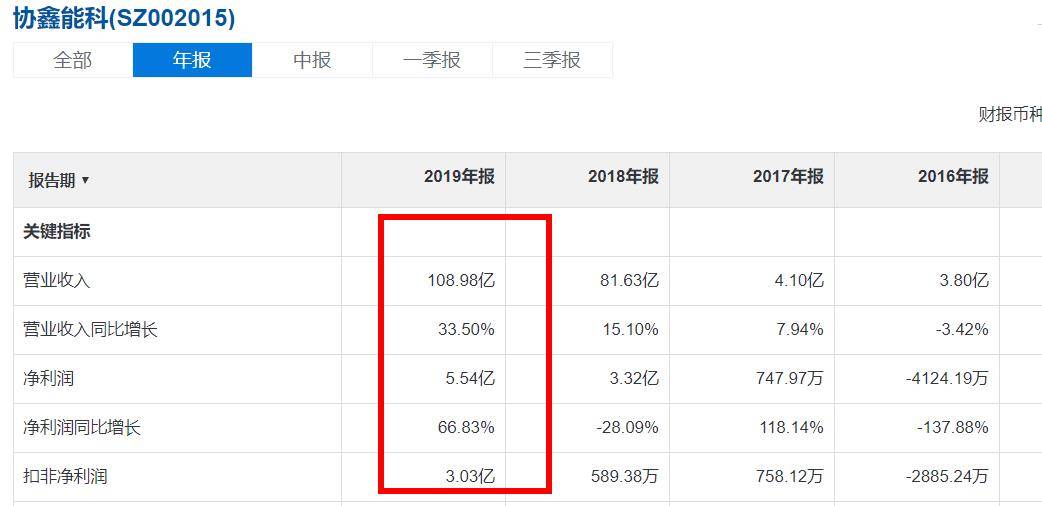Screen dimensions: 1042x506
Task: Click the 营业收入同比增长 row label
Action: coord(90,329)
